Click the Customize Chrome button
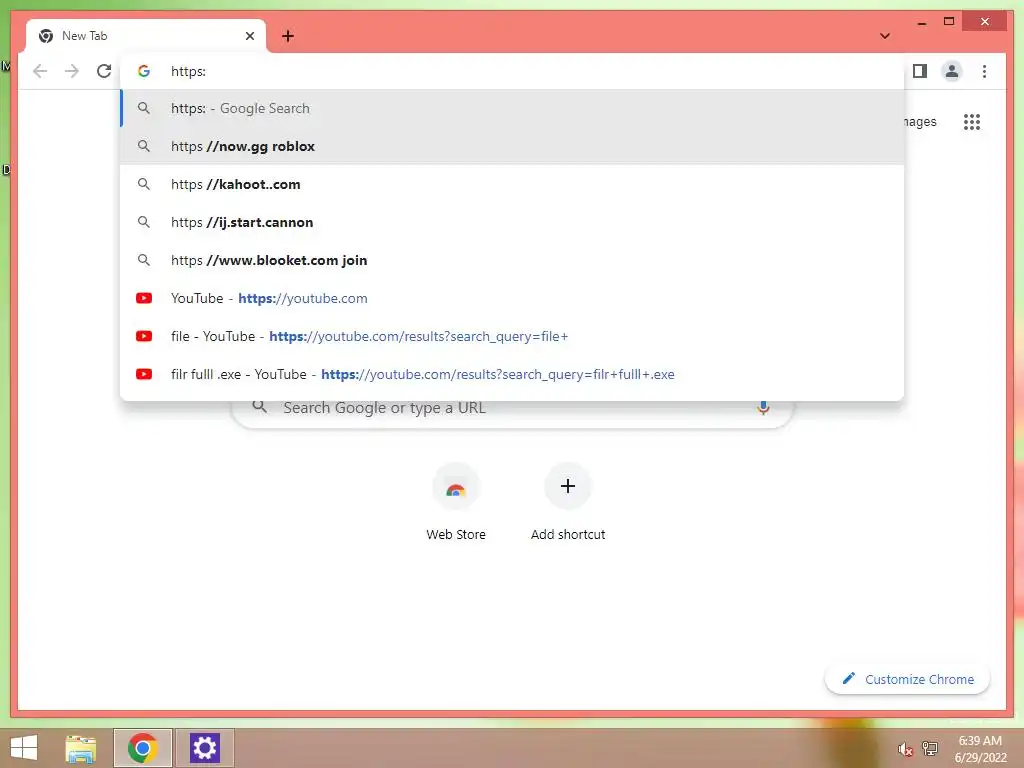The image size is (1024, 768). point(907,679)
